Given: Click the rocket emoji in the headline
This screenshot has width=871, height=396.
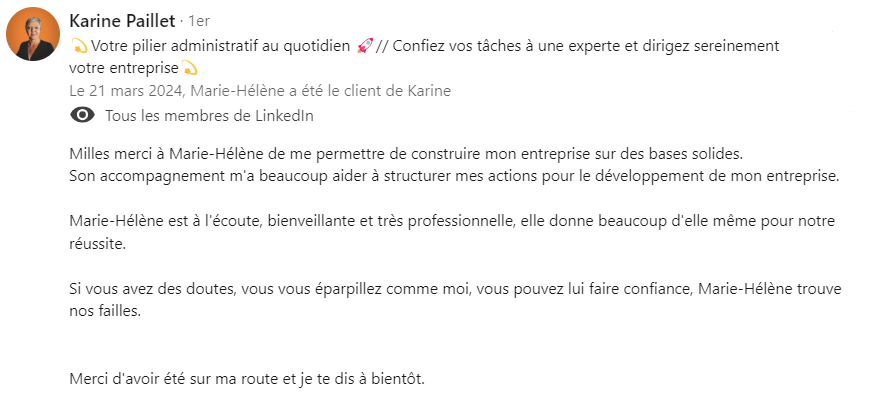Looking at the screenshot, I should [x=364, y=46].
